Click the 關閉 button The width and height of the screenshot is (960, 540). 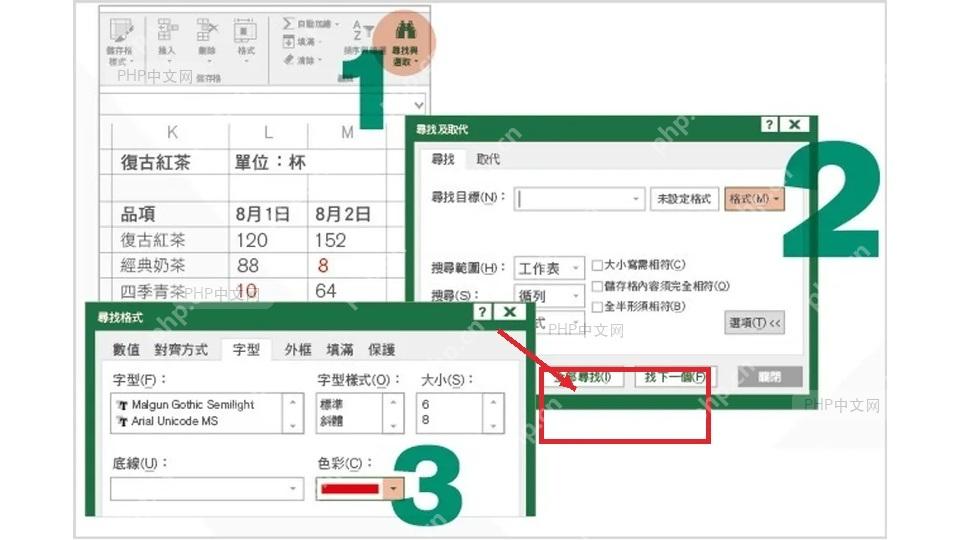pos(770,377)
